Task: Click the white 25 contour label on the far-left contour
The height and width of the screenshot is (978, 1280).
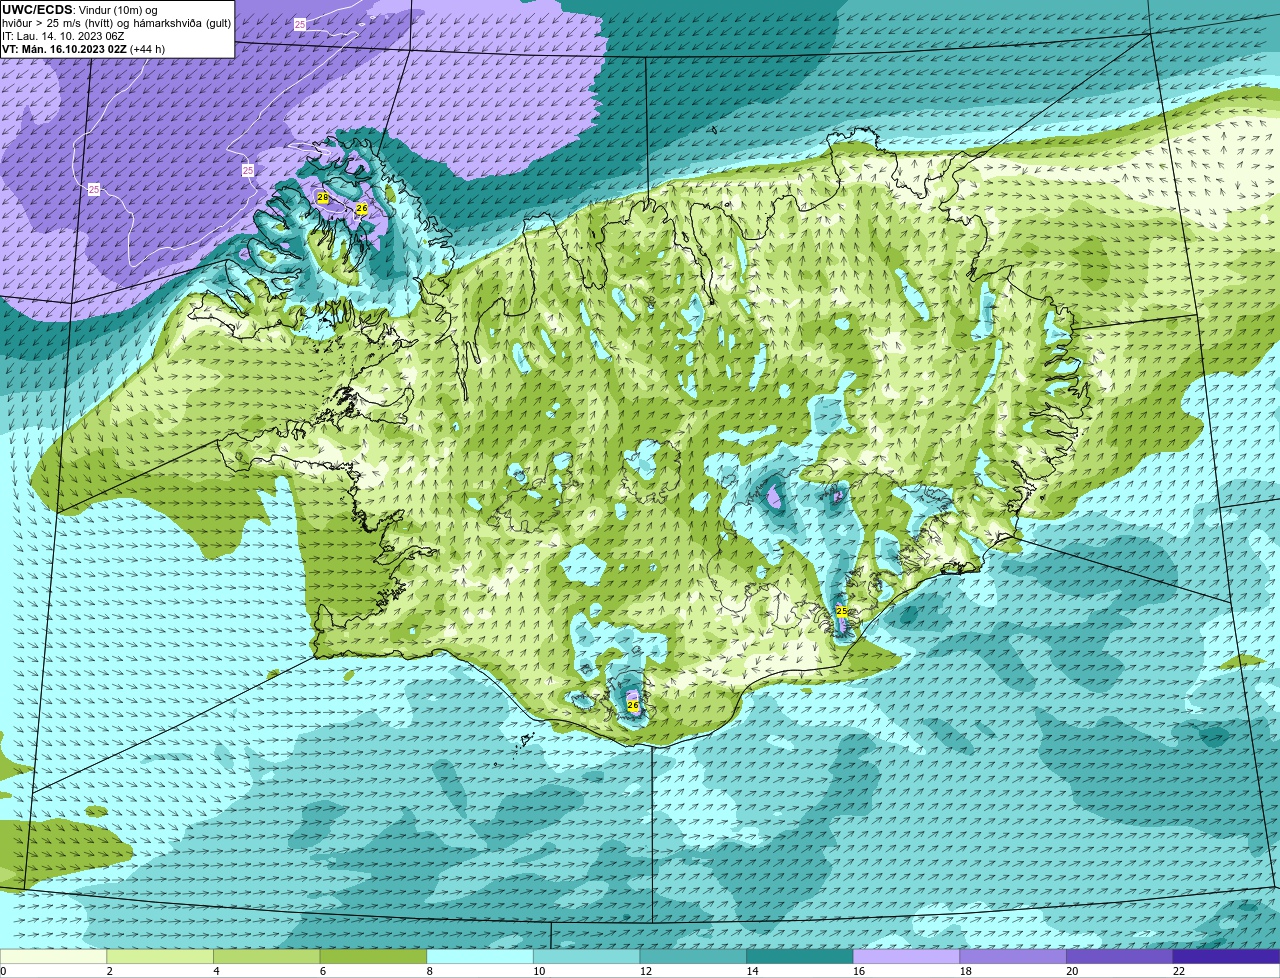Action: tap(94, 189)
